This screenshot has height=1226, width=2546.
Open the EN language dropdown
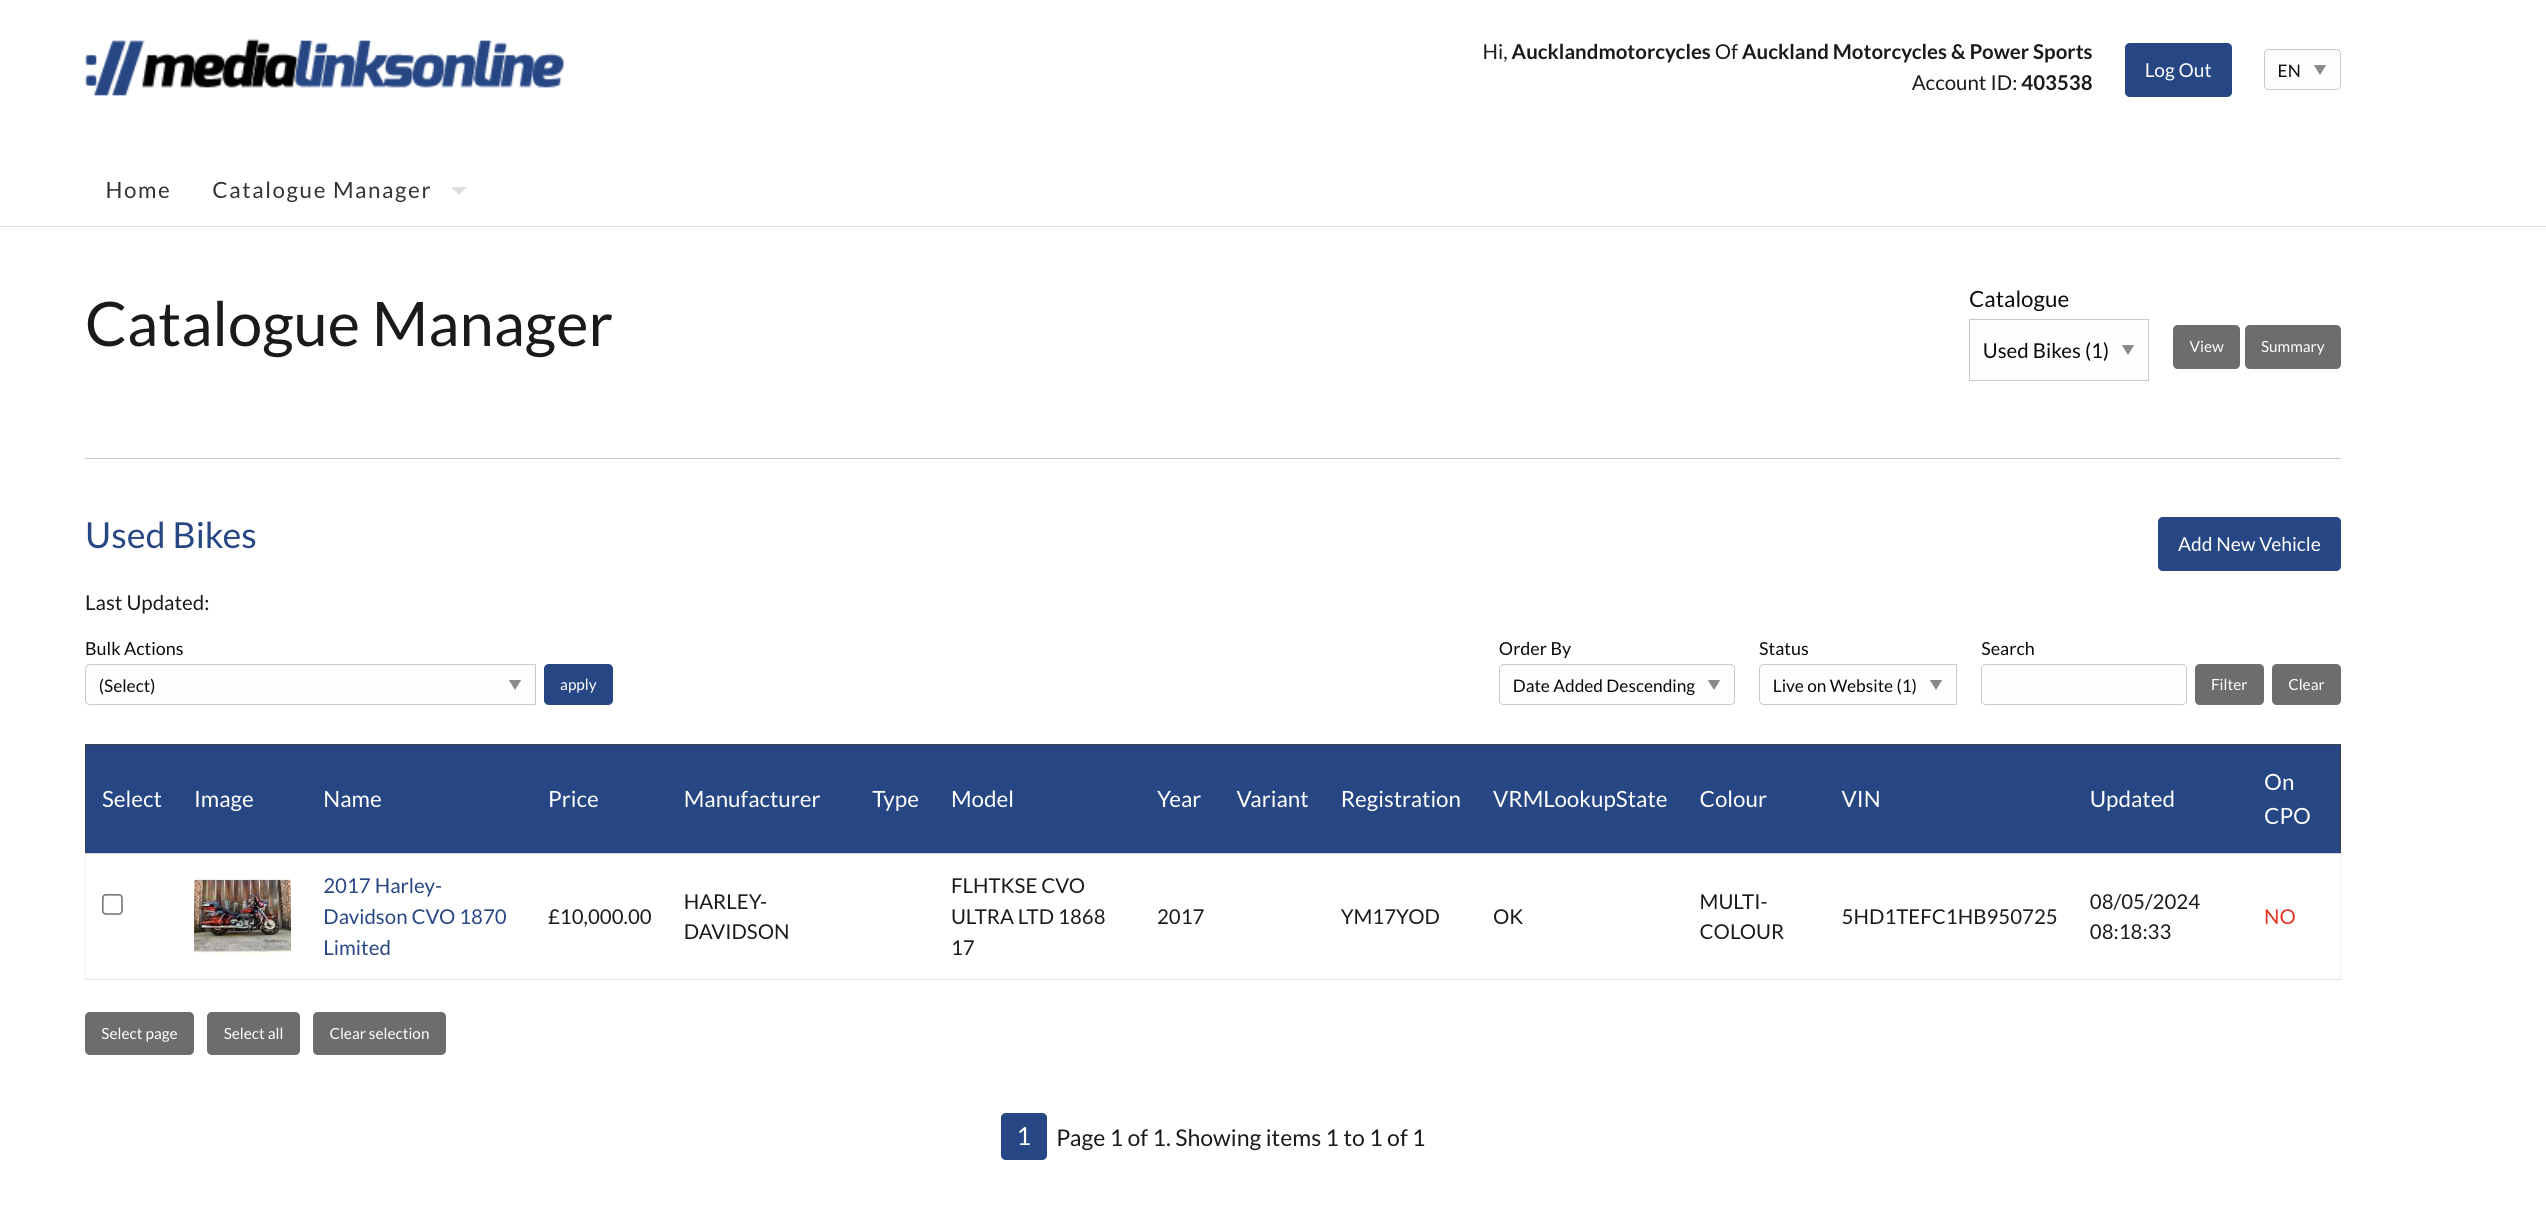2301,70
